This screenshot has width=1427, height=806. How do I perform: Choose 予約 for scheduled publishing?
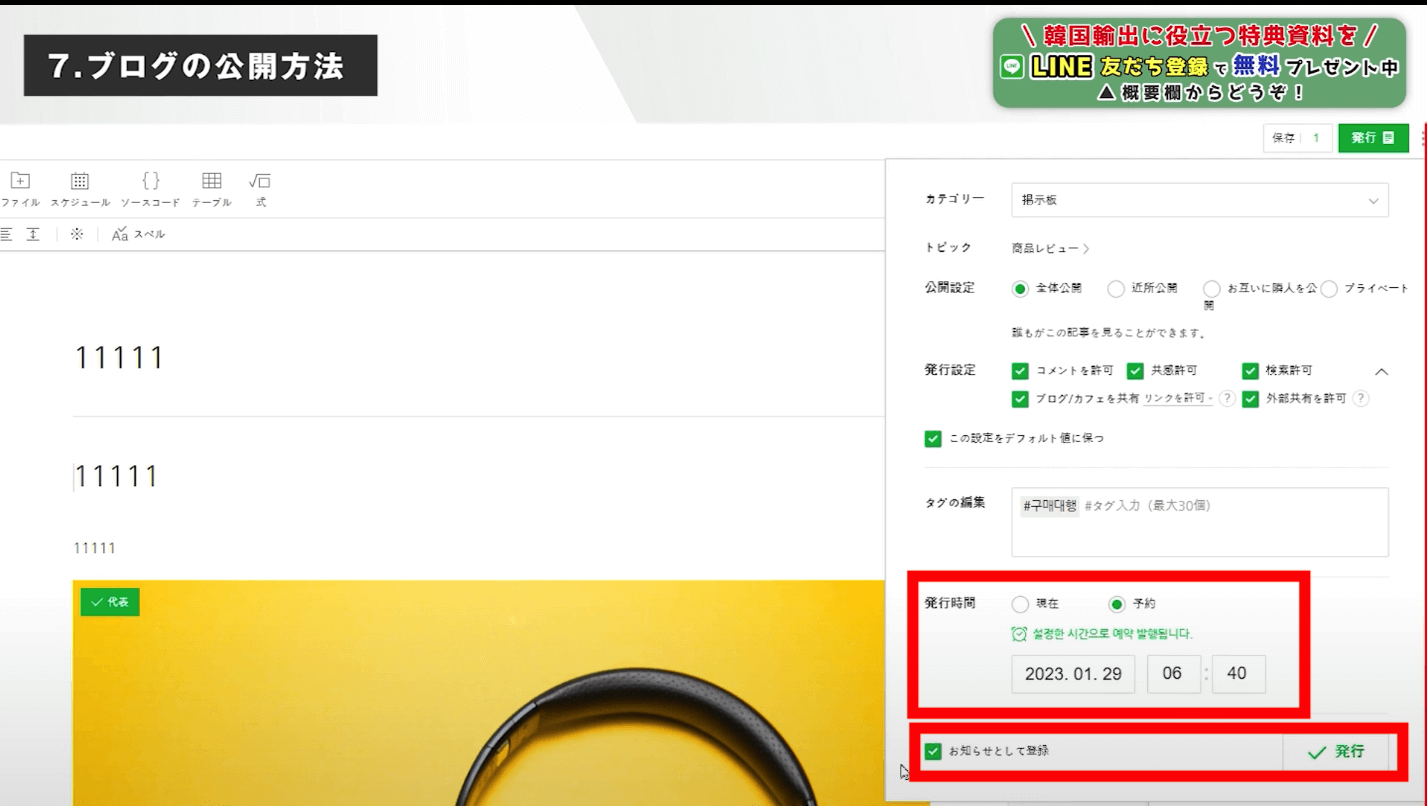(x=1117, y=604)
